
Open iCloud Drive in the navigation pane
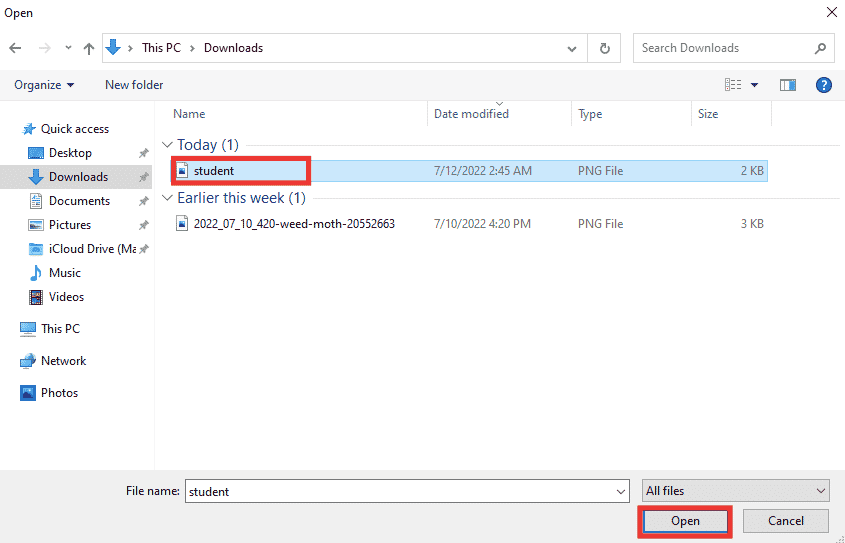[x=92, y=249]
